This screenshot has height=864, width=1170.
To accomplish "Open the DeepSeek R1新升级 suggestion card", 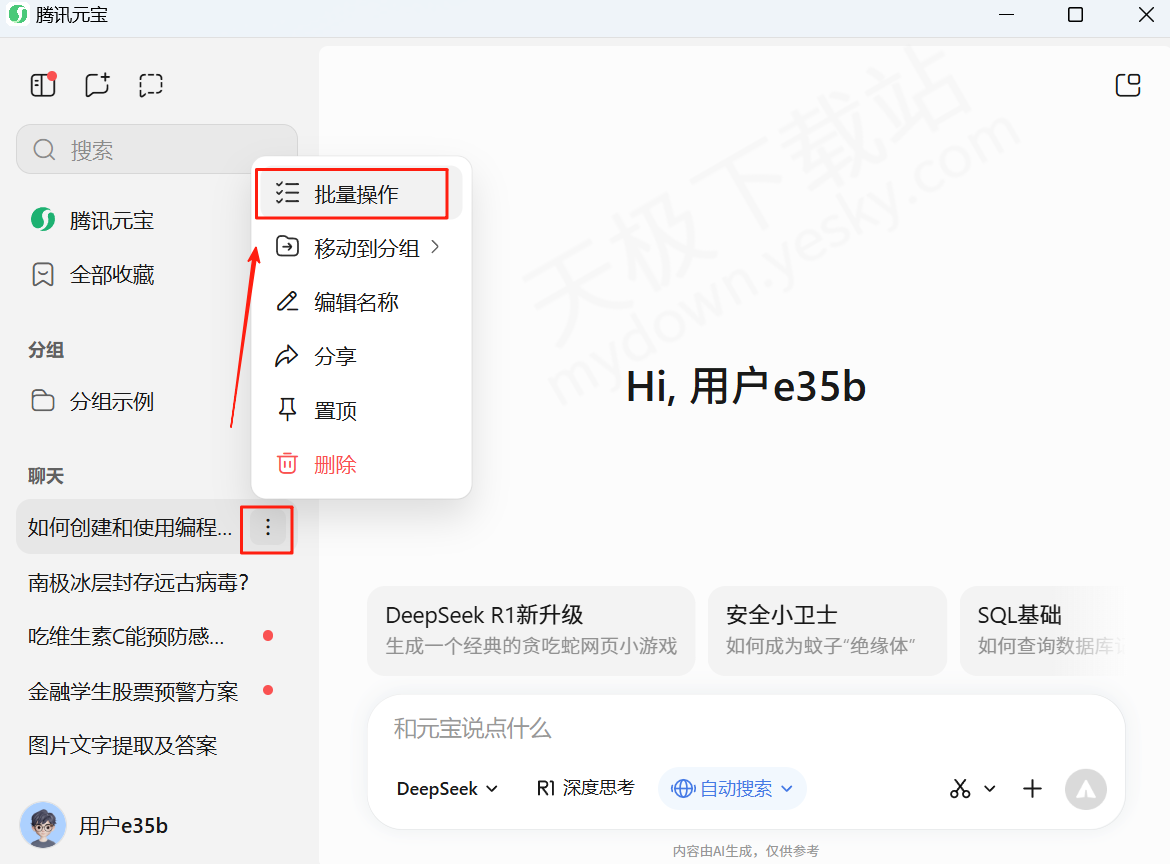I will tap(531, 630).
